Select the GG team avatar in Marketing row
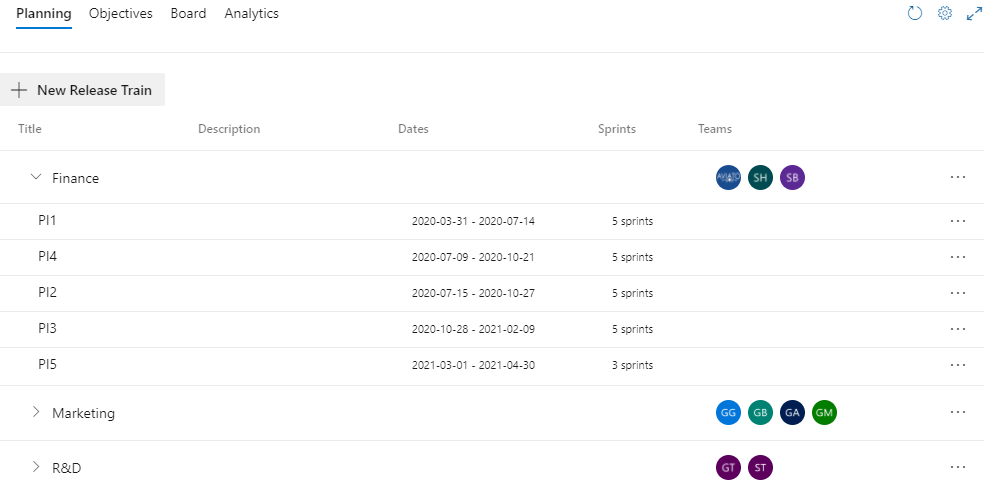 [x=728, y=413]
